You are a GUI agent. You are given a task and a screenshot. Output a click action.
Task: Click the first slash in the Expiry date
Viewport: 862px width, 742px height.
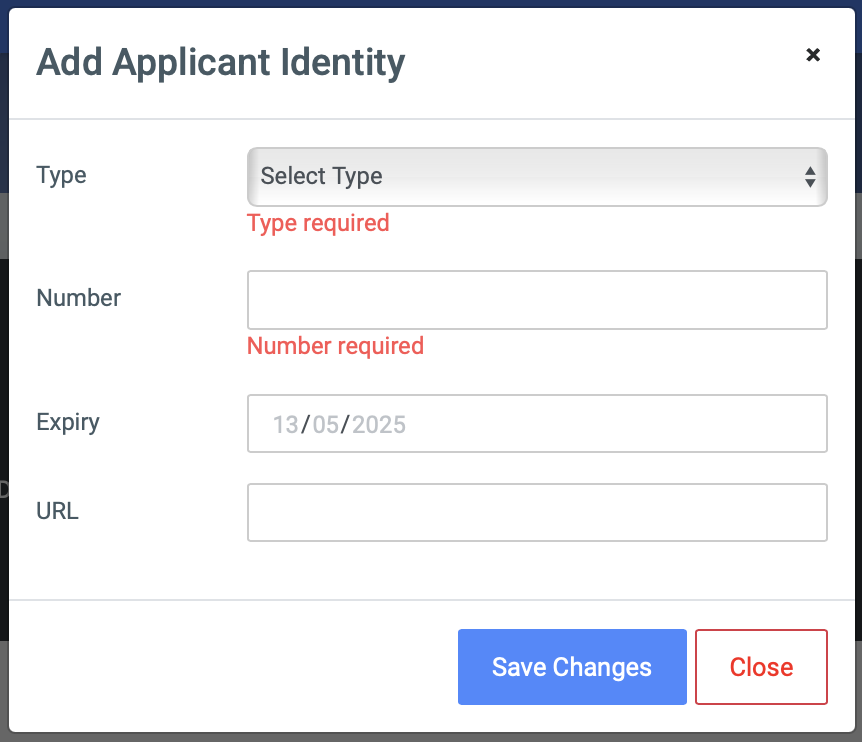click(x=306, y=424)
